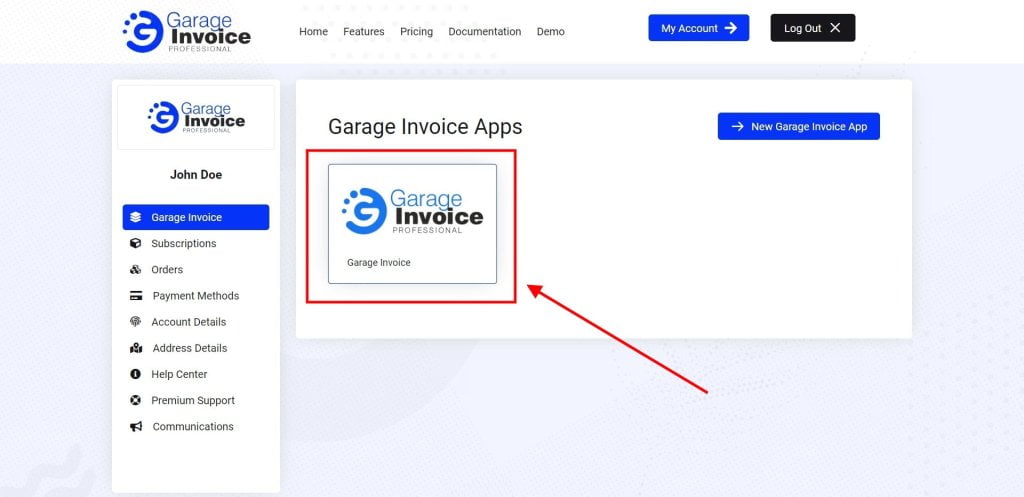
Task: Open the Garage Invoice app card logo
Action: [412, 210]
